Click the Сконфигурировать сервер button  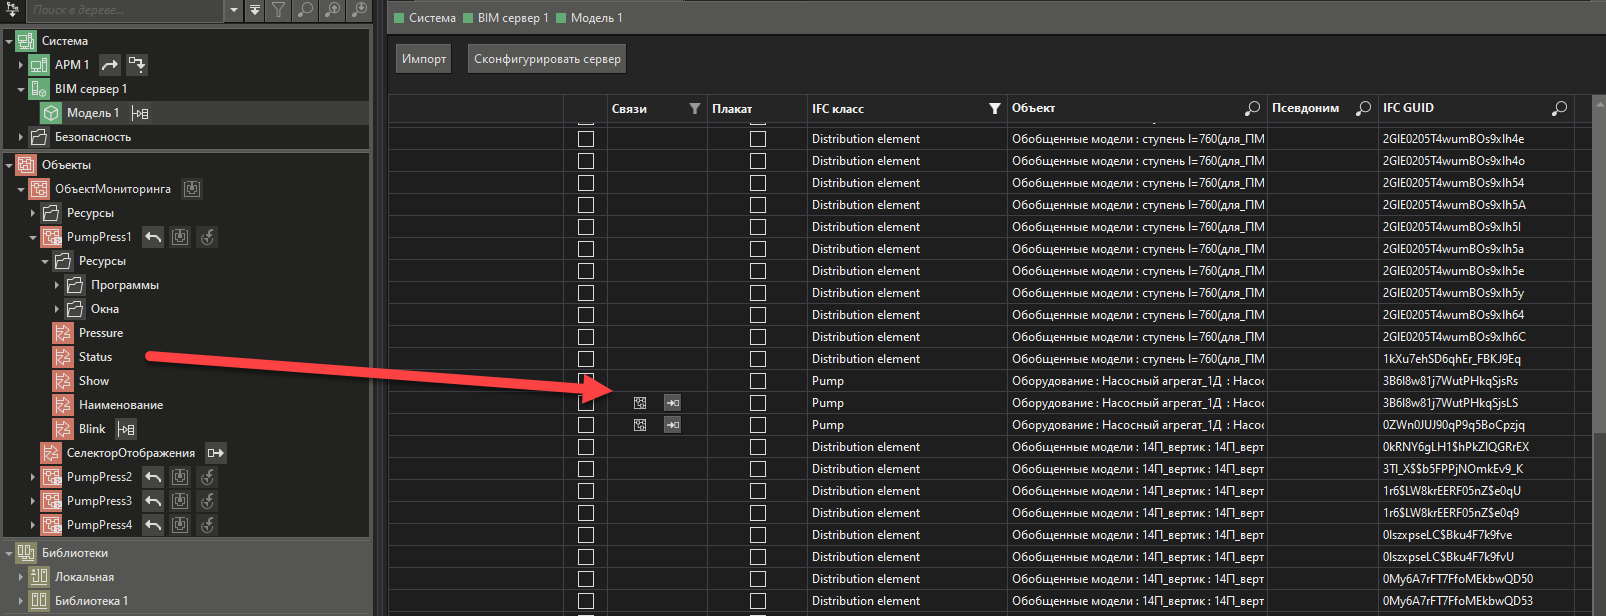point(547,59)
